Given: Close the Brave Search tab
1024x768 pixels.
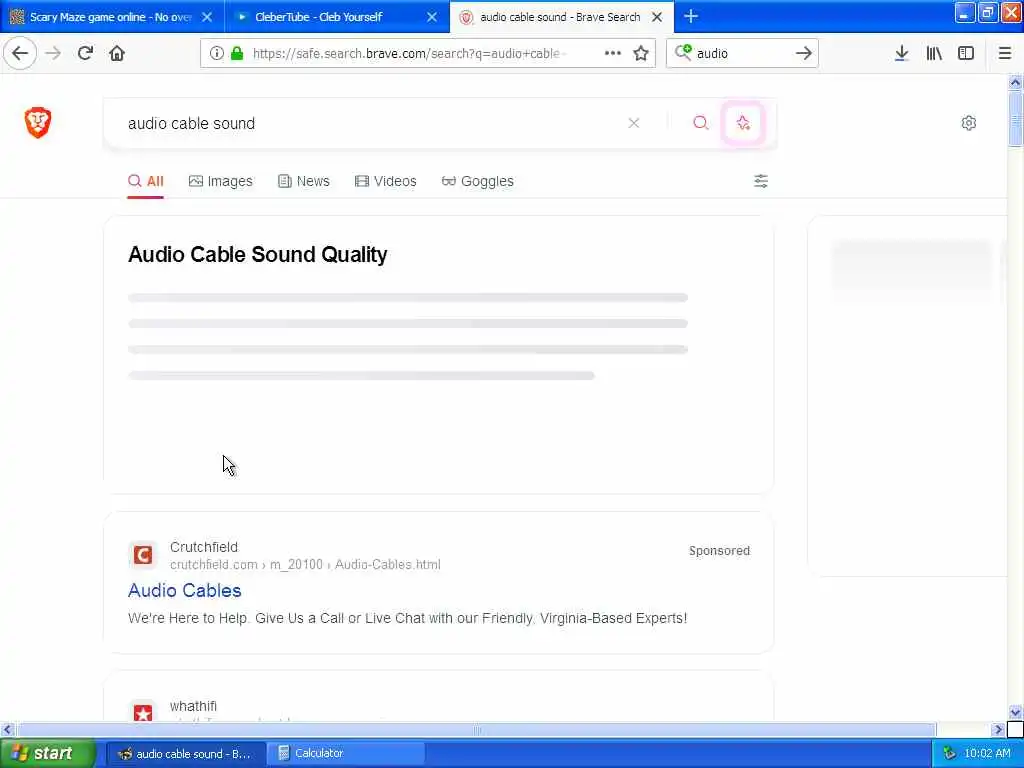Looking at the screenshot, I should tap(658, 17).
